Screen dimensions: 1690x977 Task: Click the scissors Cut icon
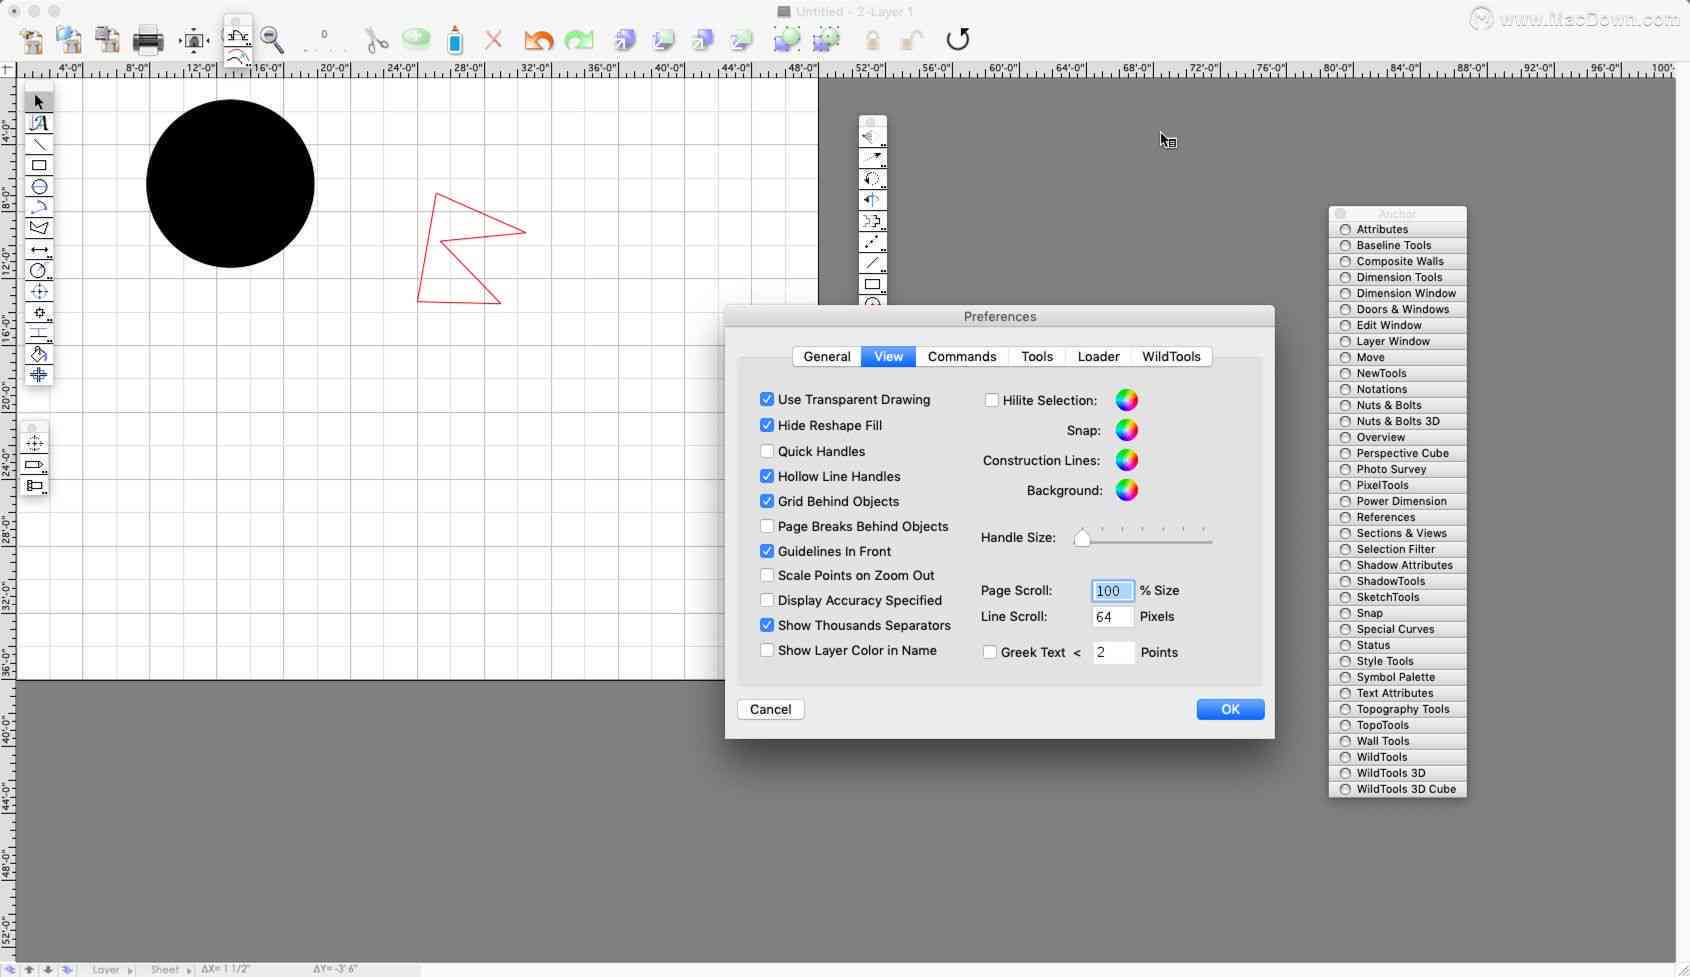coord(376,40)
